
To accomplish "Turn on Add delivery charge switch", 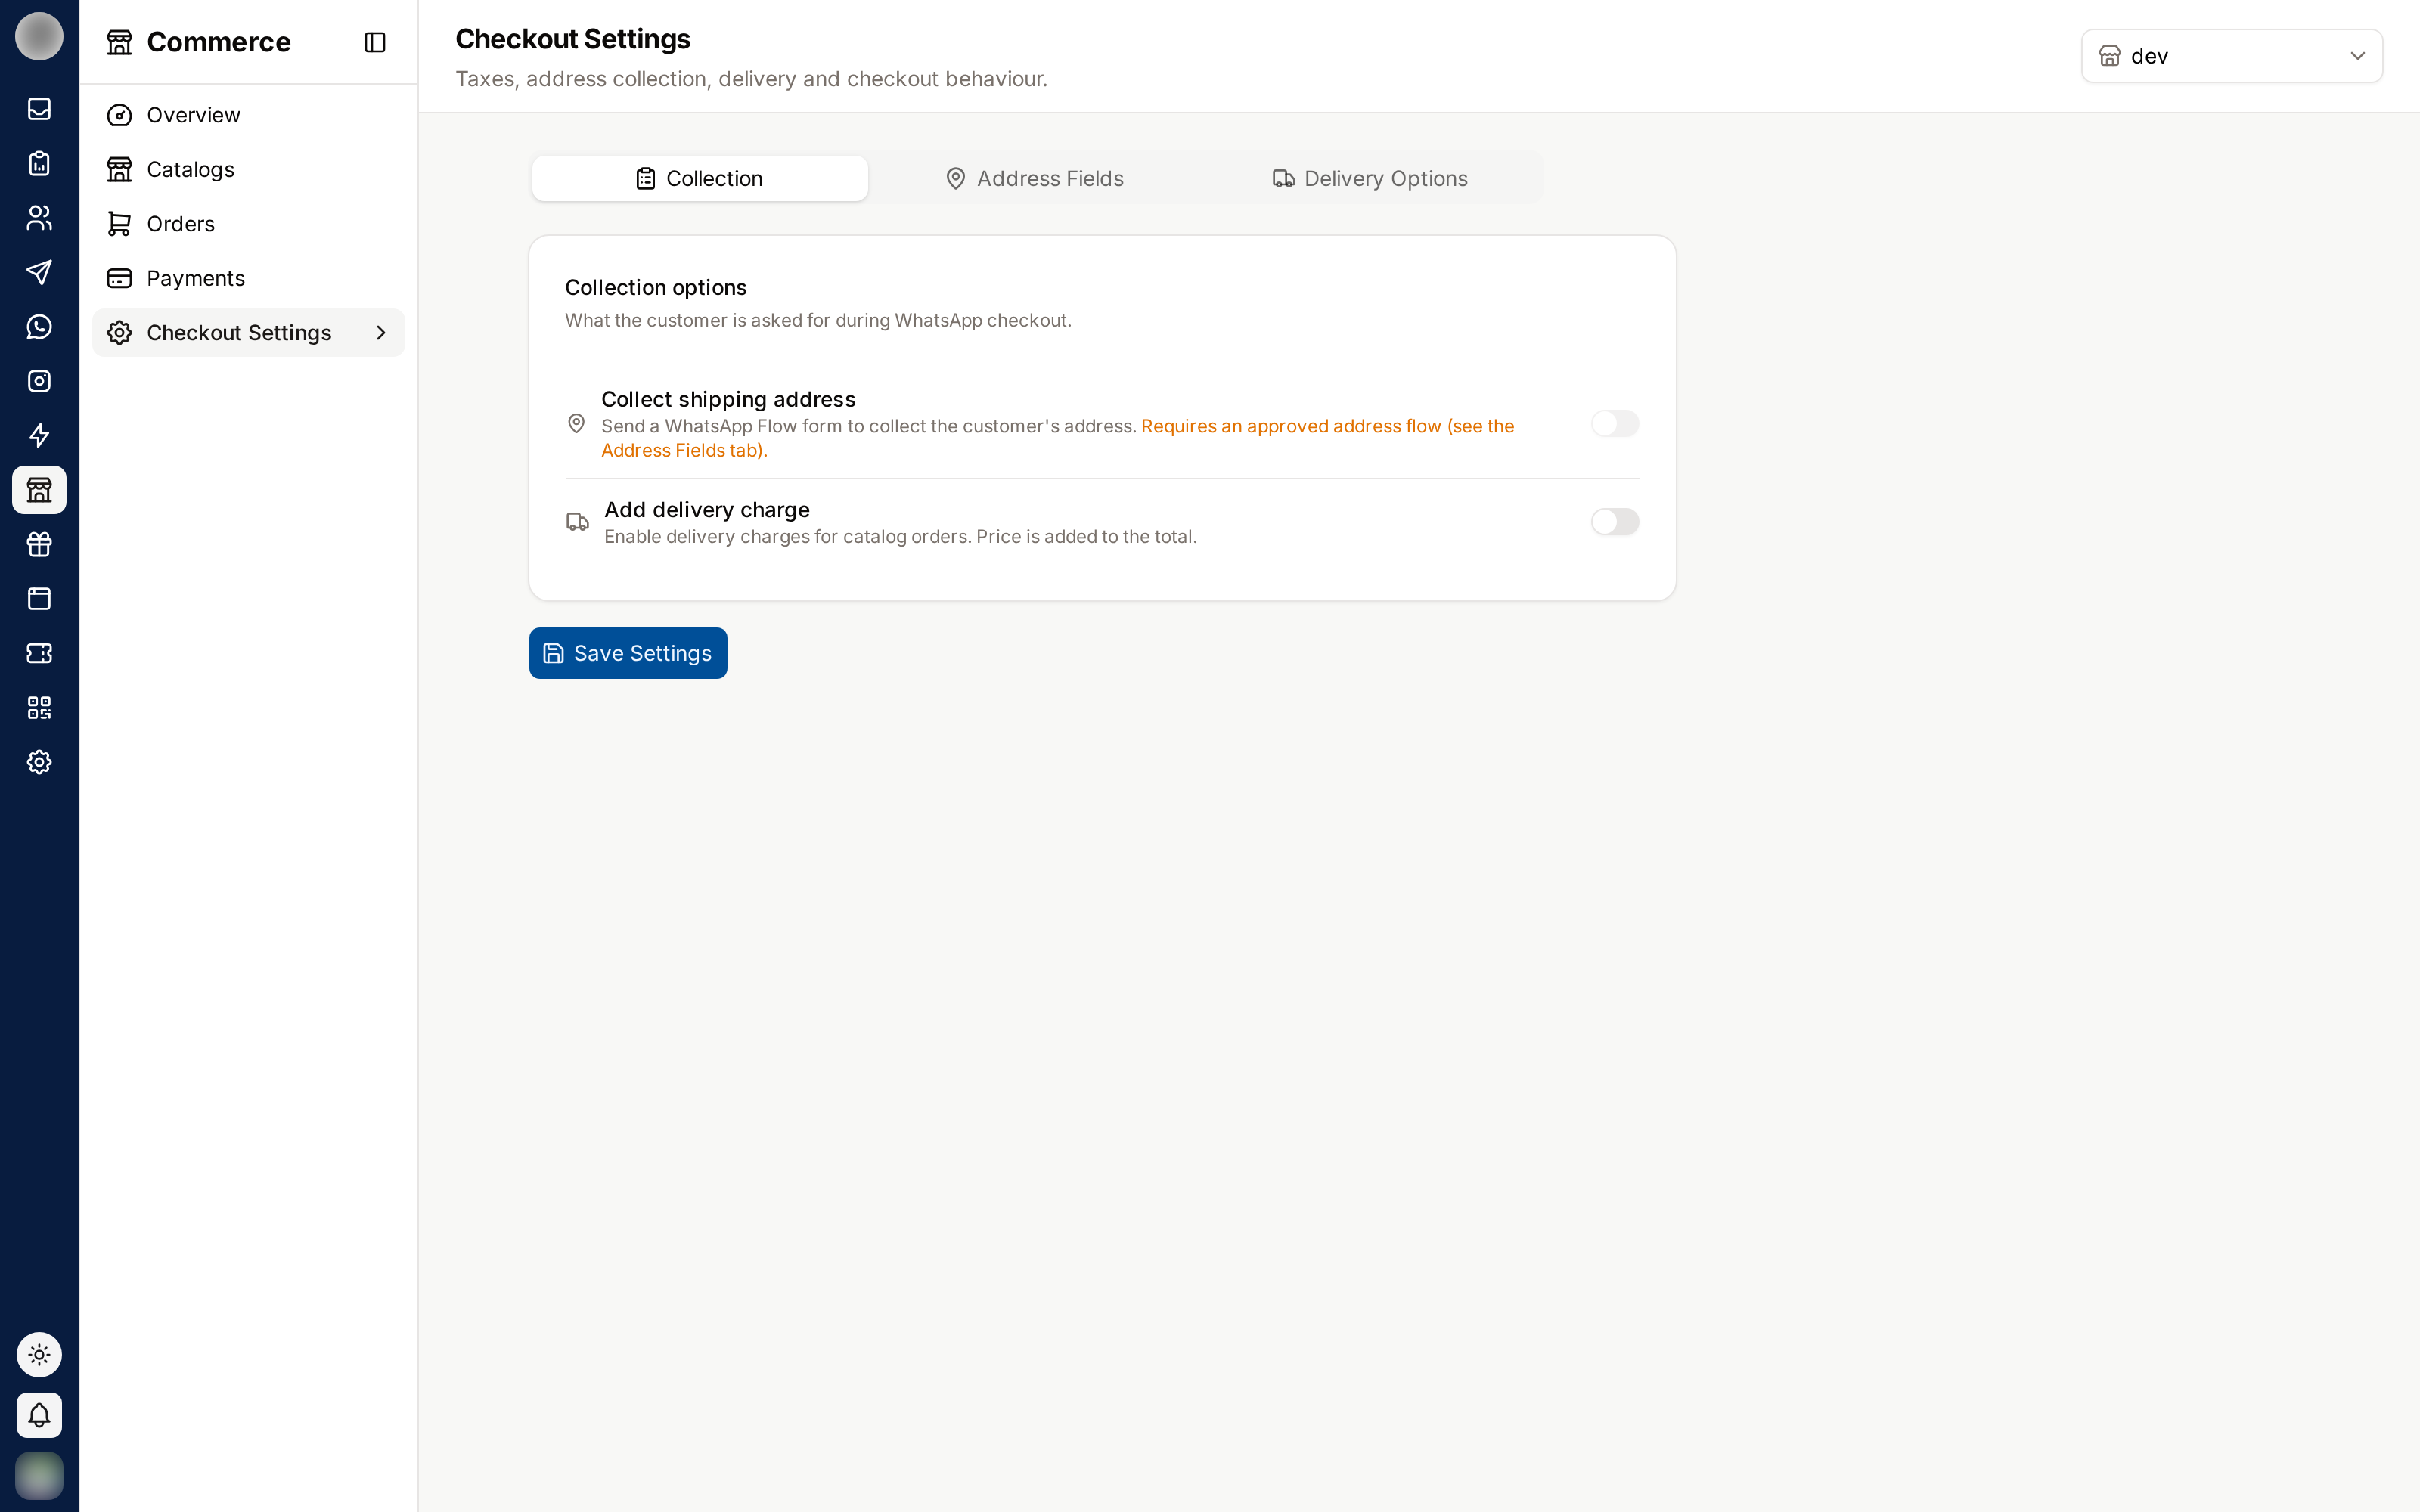I will tap(1615, 522).
